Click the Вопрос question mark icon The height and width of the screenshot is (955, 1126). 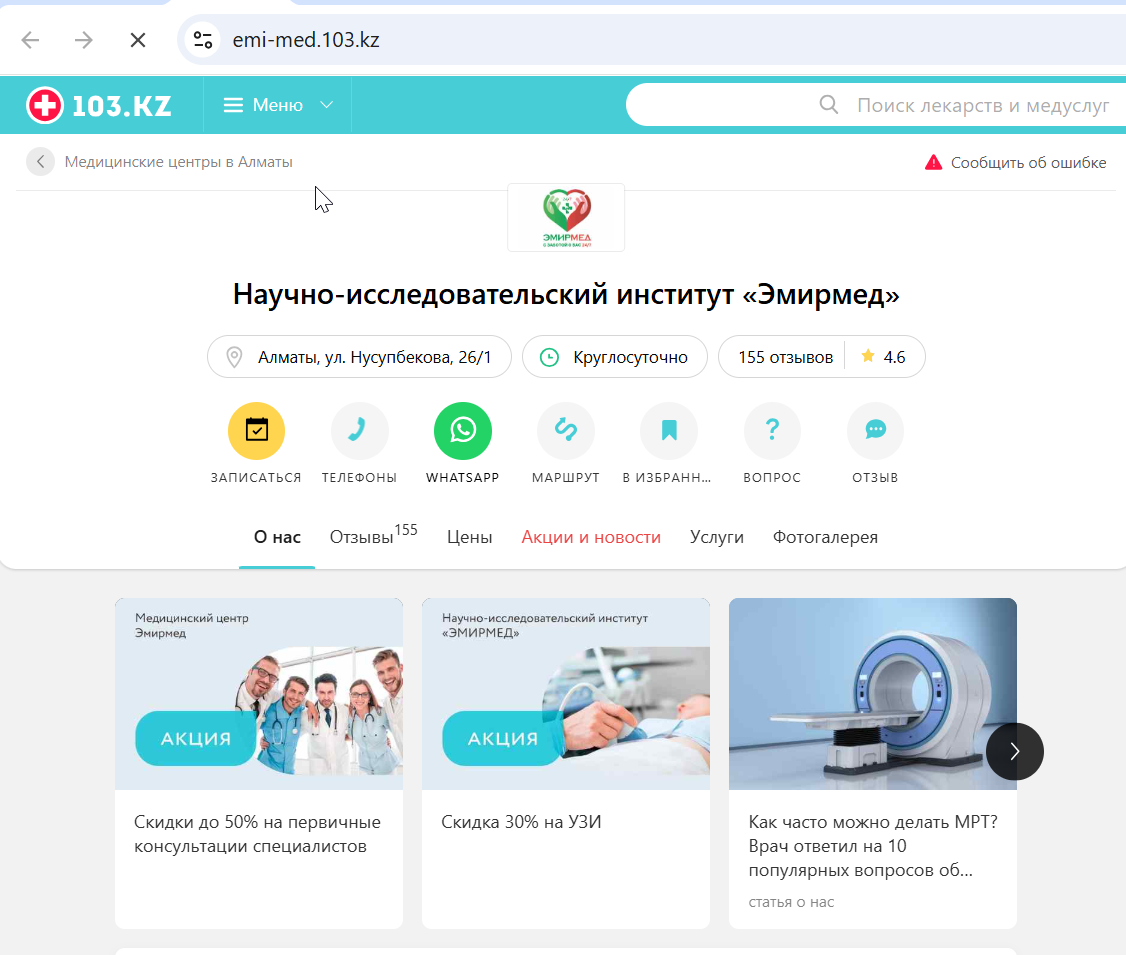tap(772, 431)
